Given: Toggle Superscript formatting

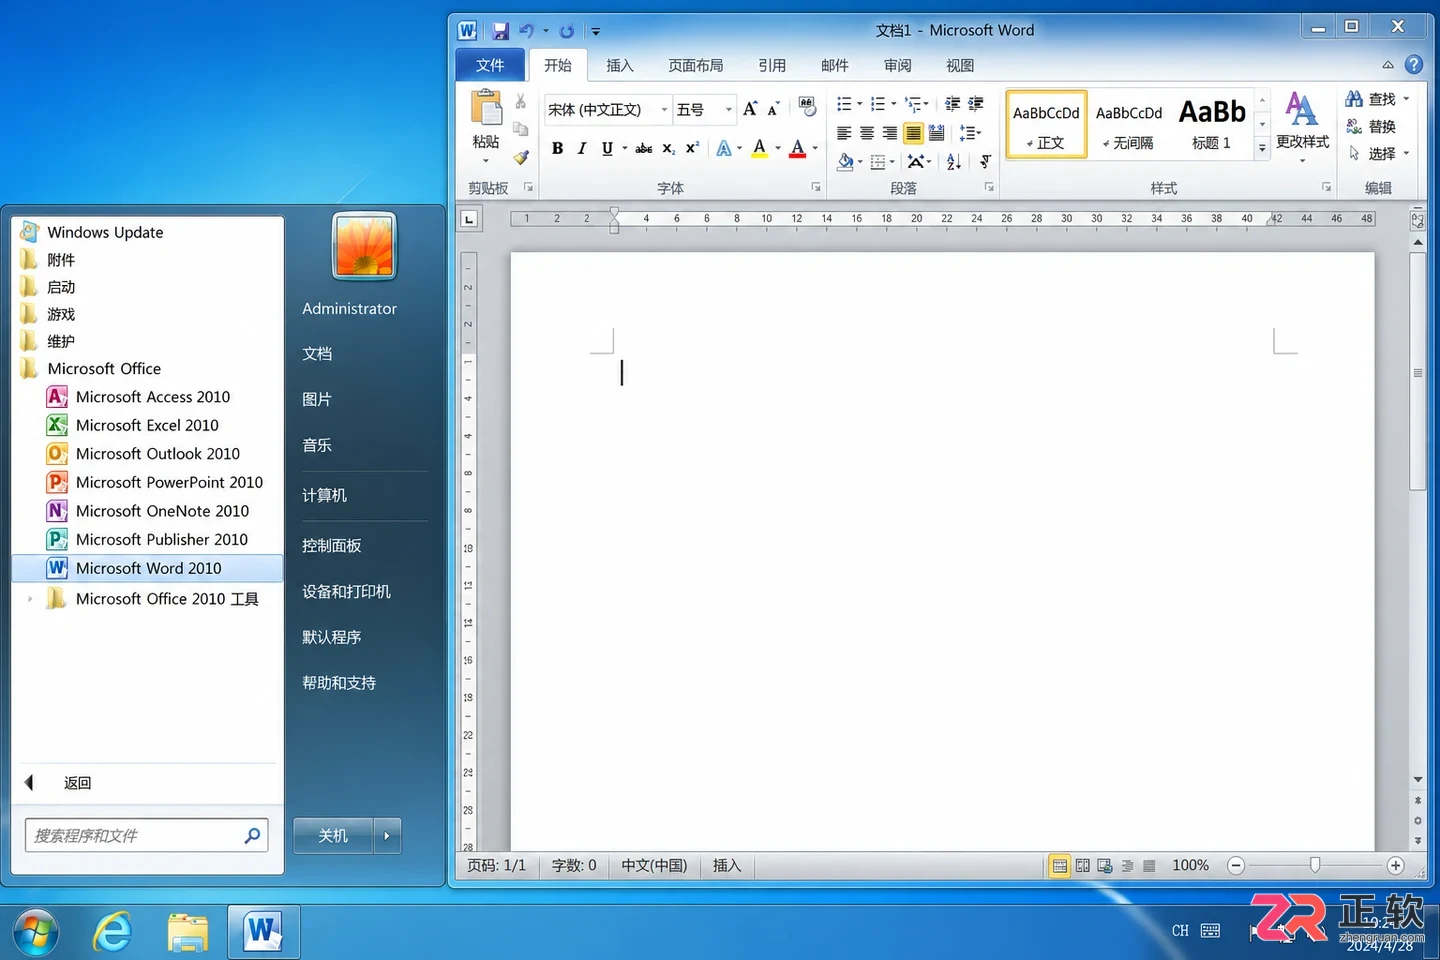Looking at the screenshot, I should click(x=692, y=148).
